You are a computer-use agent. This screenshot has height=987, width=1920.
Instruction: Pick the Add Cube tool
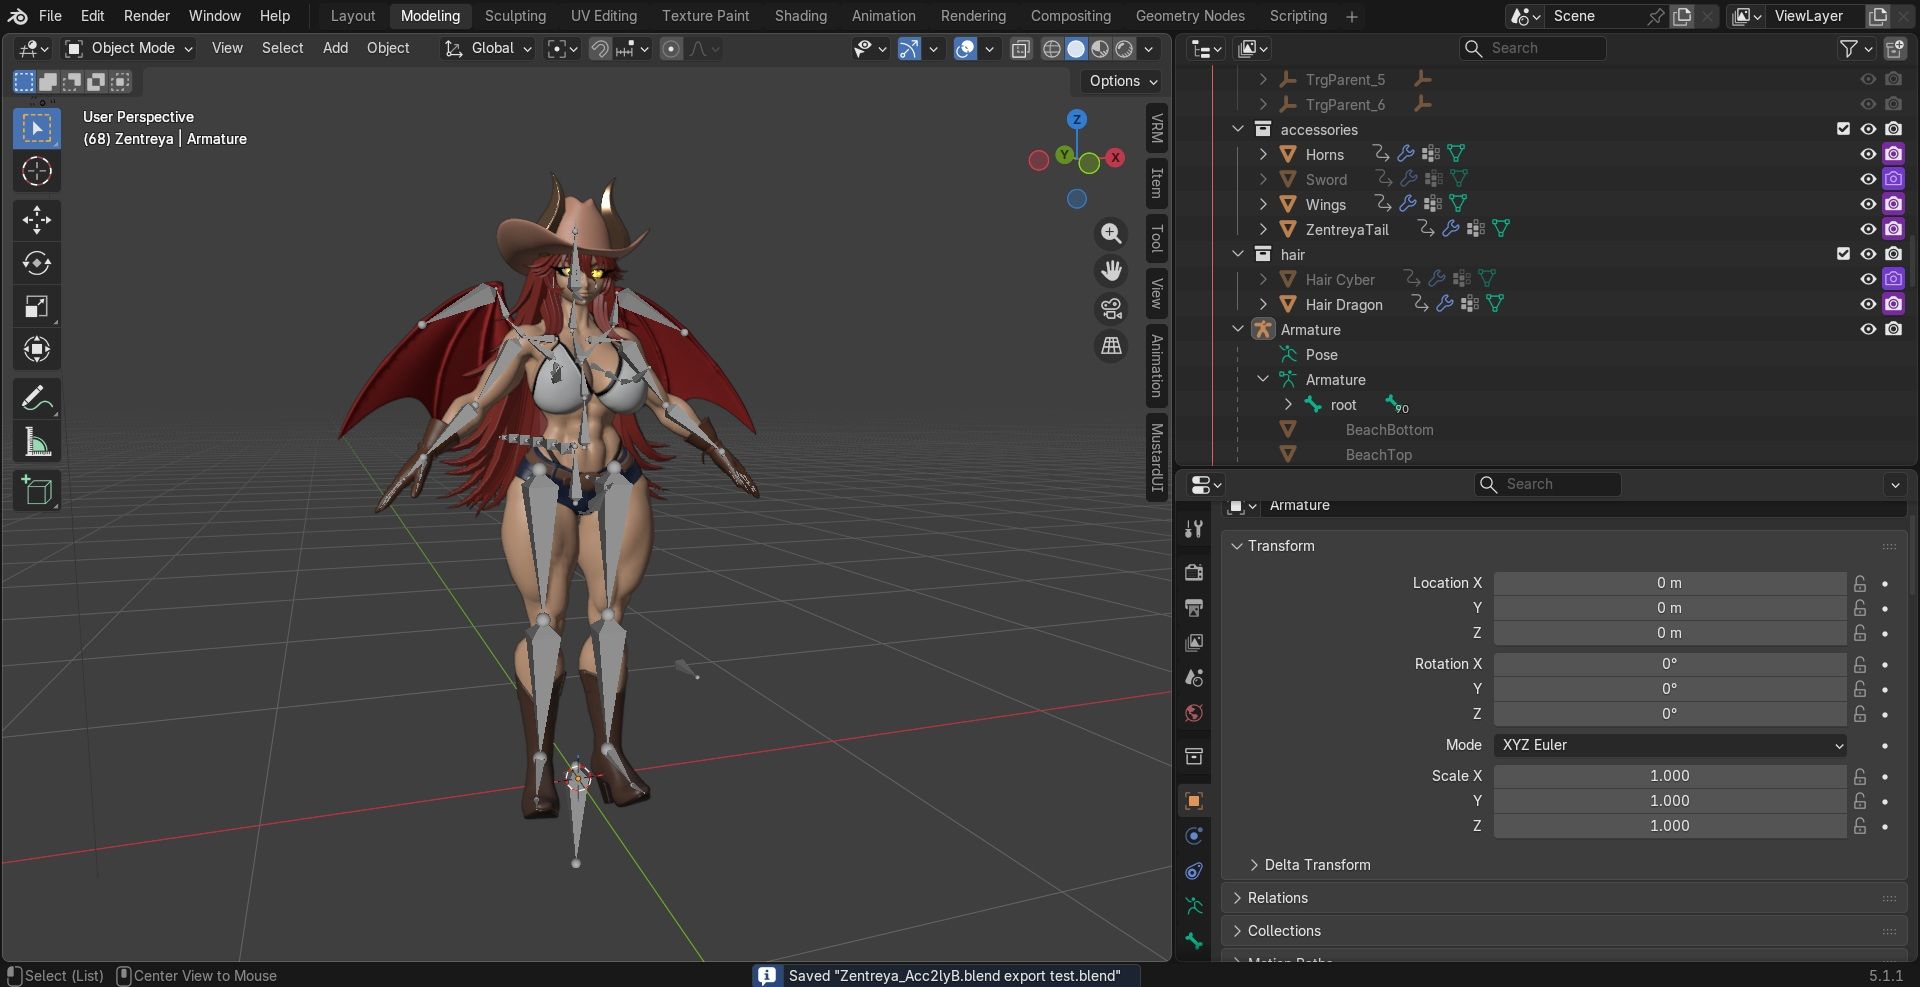point(37,490)
